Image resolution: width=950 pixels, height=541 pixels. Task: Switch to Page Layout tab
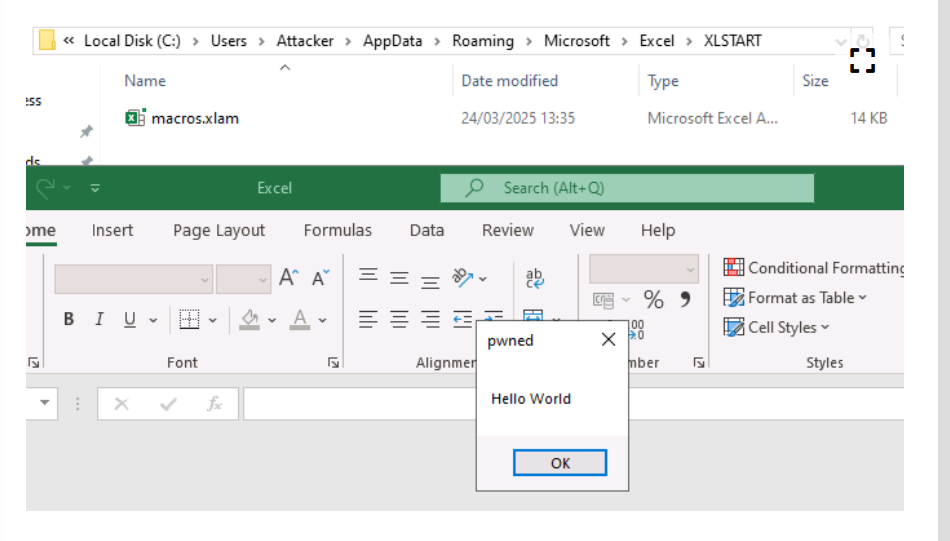[x=219, y=230]
